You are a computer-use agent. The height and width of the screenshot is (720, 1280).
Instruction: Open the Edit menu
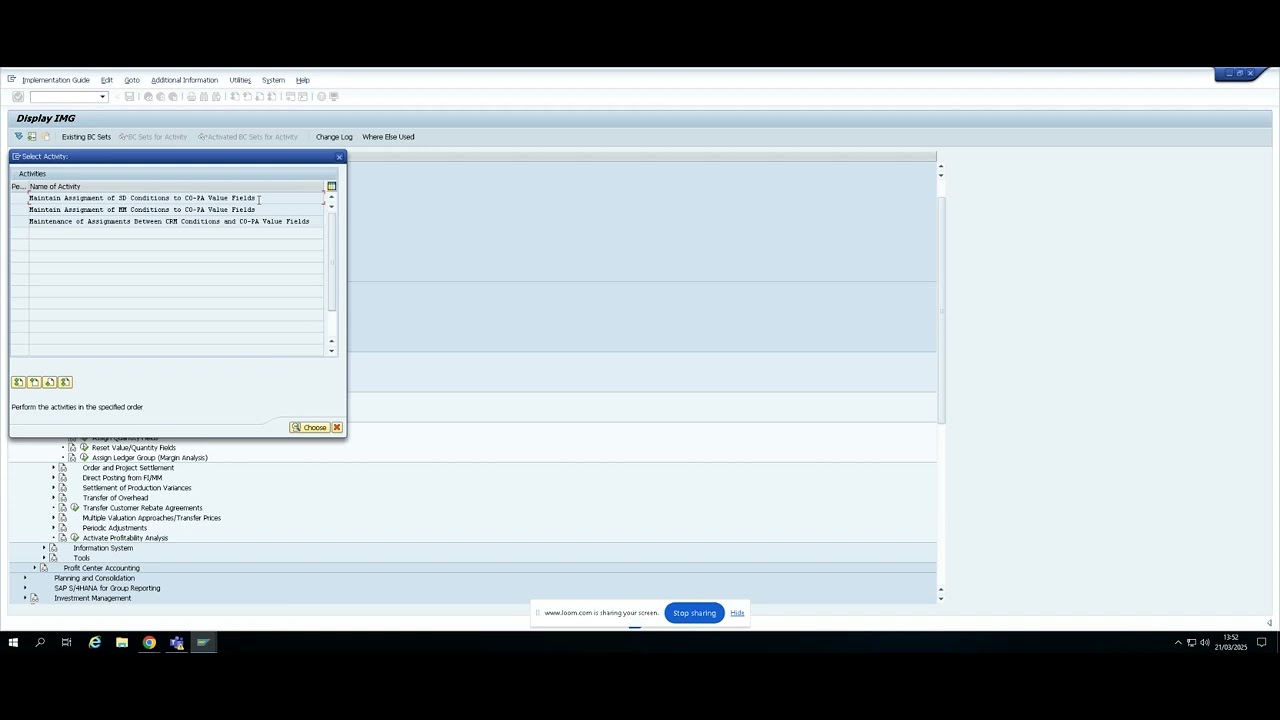[106, 80]
